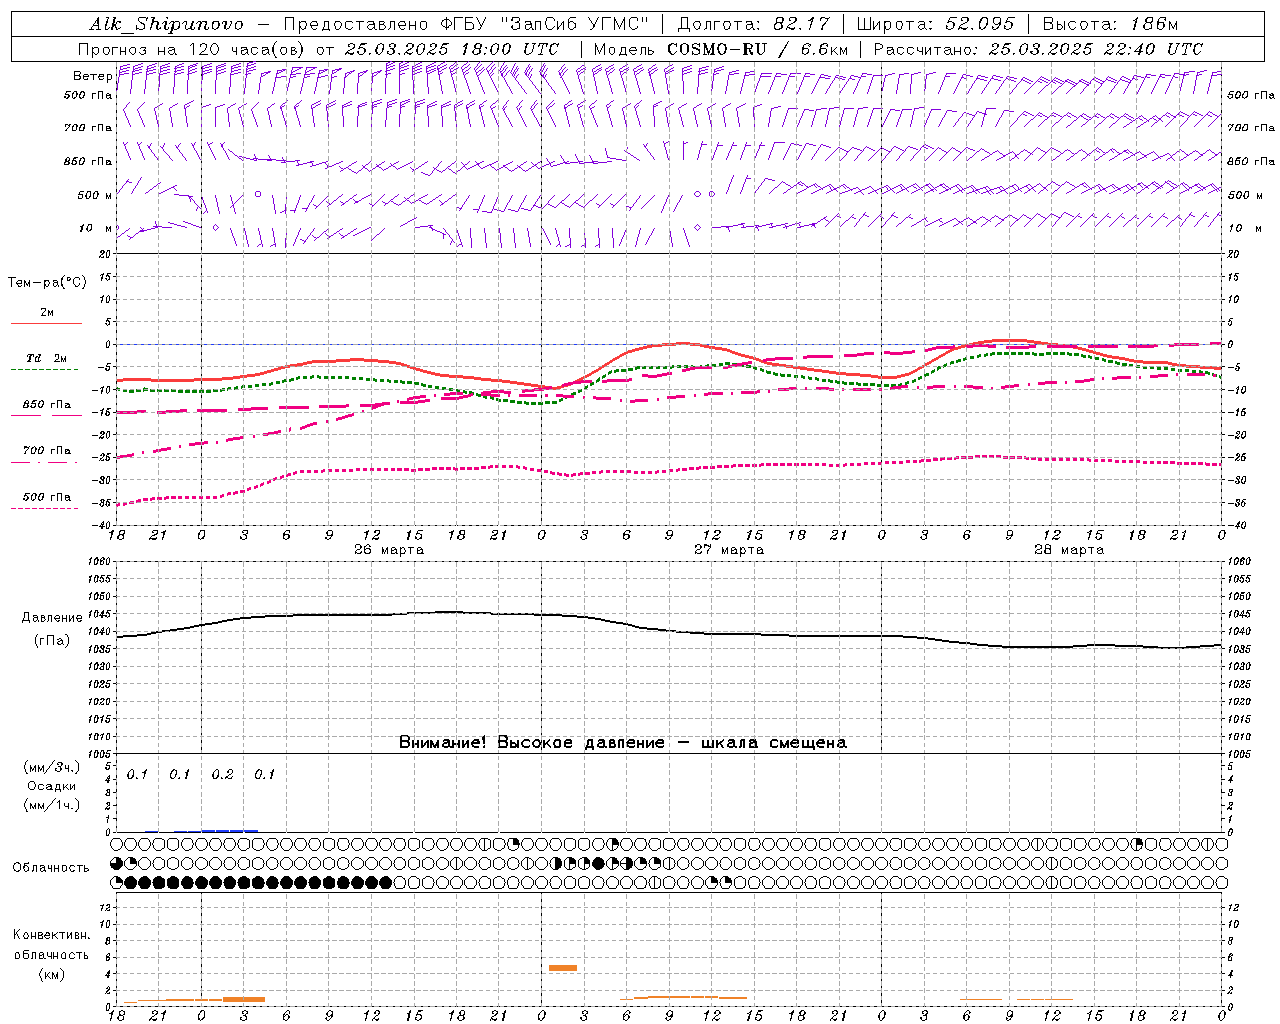Click the "Облачность" cloud cover label
Image resolution: width=1280 pixels, height=1024 pixels.
pyautogui.click(x=51, y=868)
